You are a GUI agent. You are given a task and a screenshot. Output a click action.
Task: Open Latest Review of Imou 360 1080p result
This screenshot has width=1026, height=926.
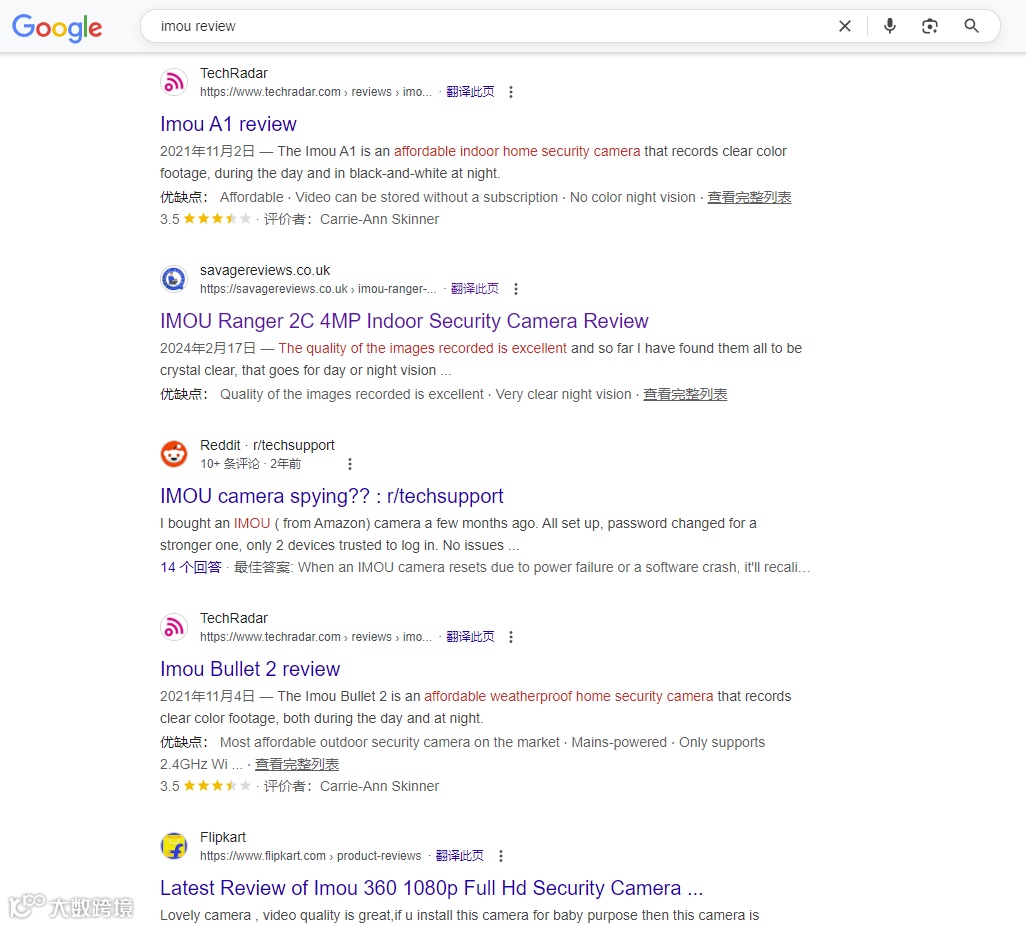tap(431, 888)
